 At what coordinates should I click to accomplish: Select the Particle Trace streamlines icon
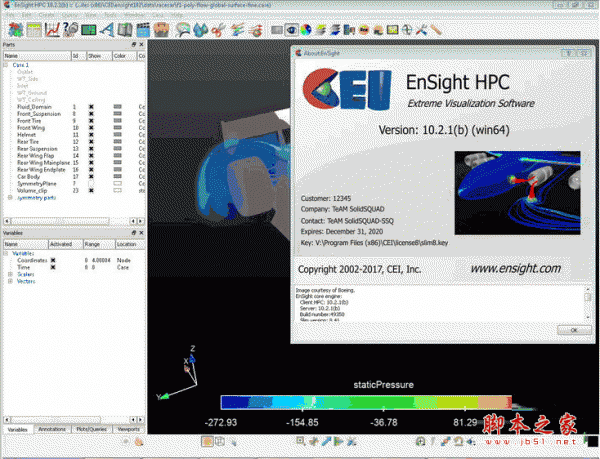[237, 30]
